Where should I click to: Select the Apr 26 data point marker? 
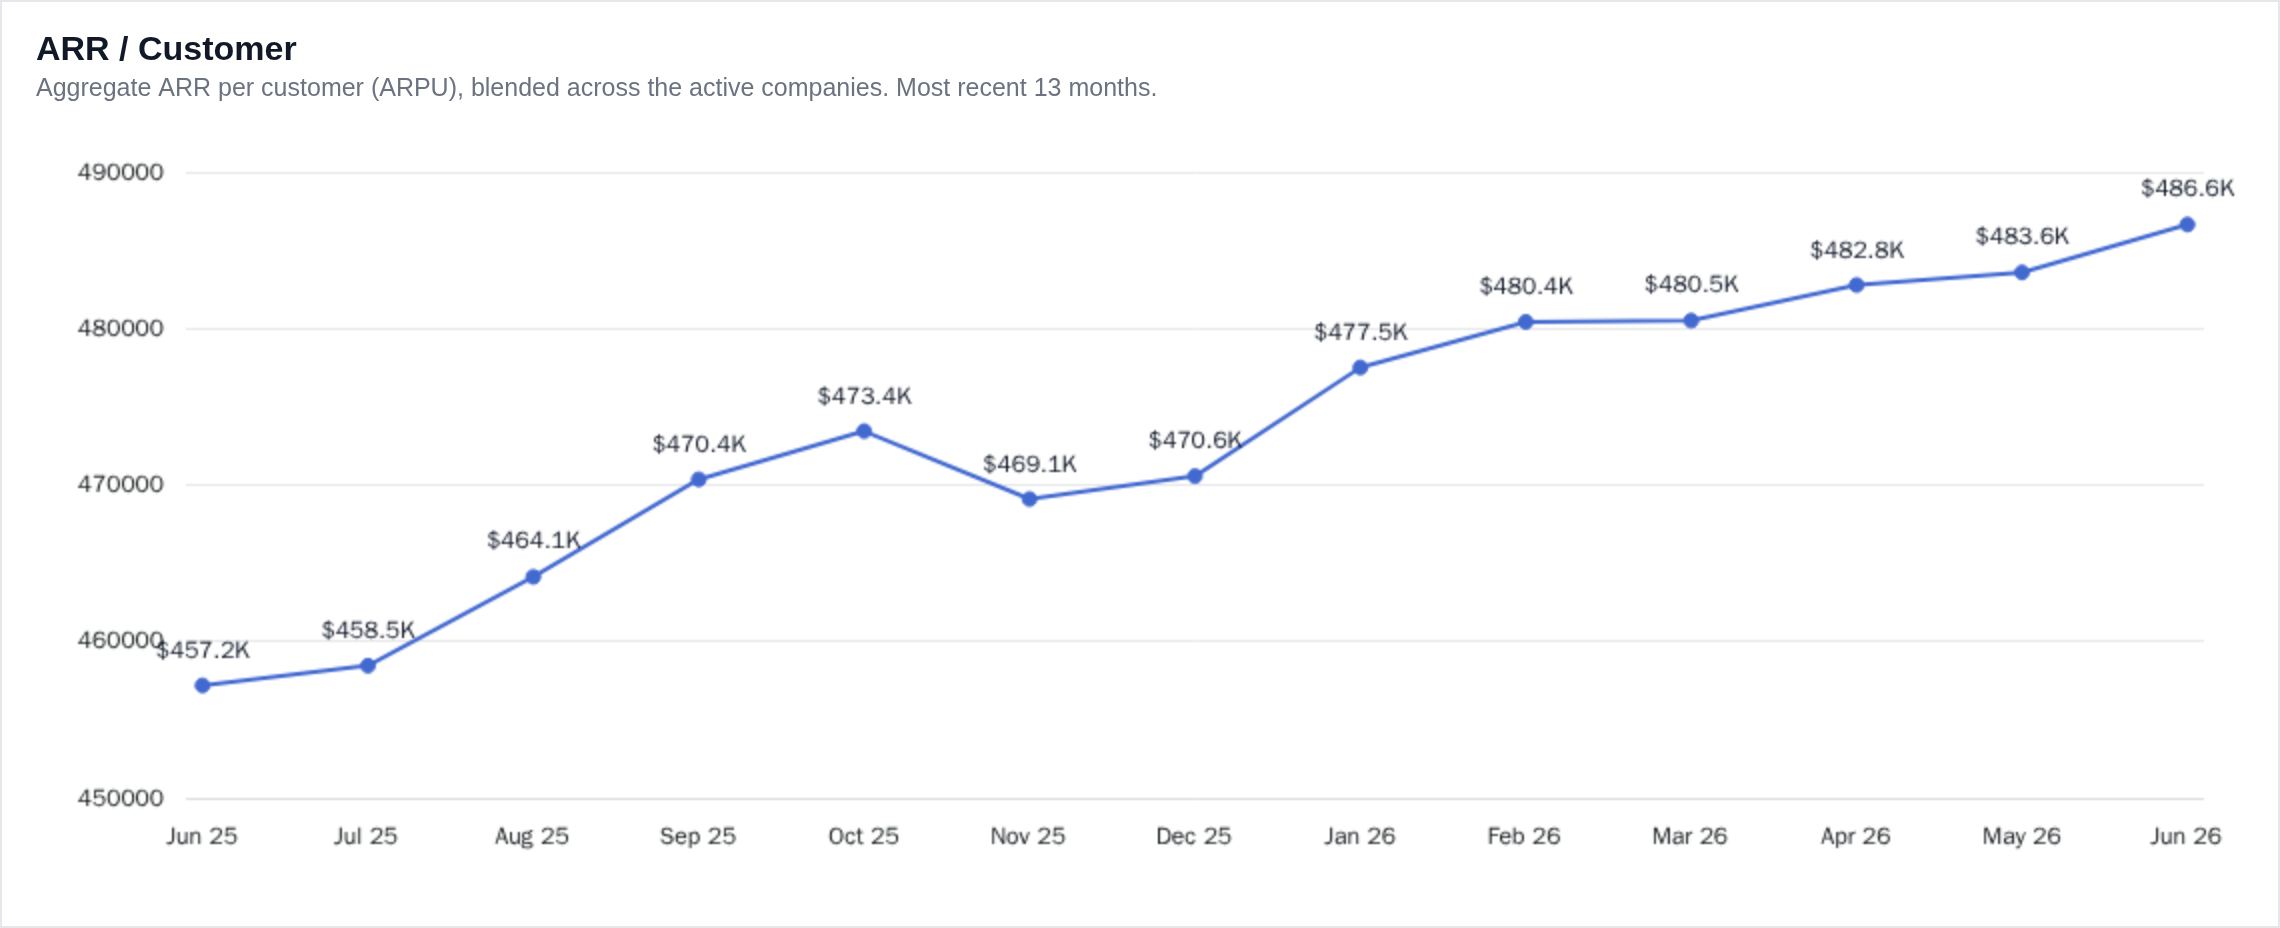click(x=1856, y=285)
